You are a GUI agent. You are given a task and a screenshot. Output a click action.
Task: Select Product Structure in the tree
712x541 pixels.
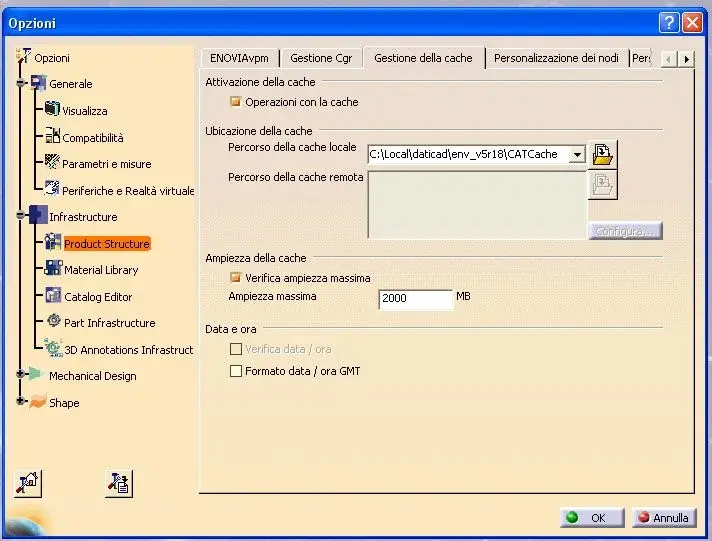[x=107, y=243]
